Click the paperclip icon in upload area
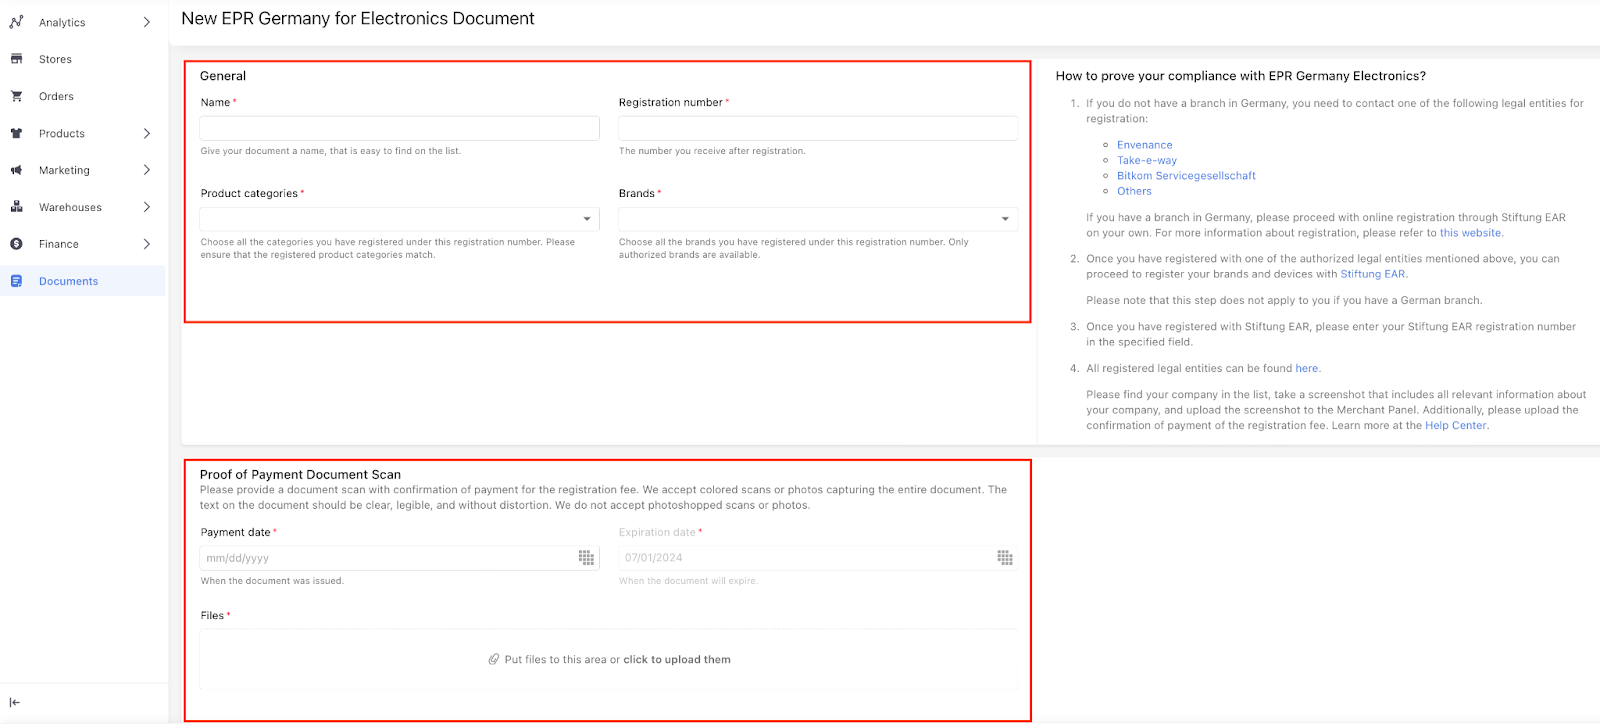Image resolution: width=1600 pixels, height=727 pixels. pyautogui.click(x=494, y=660)
